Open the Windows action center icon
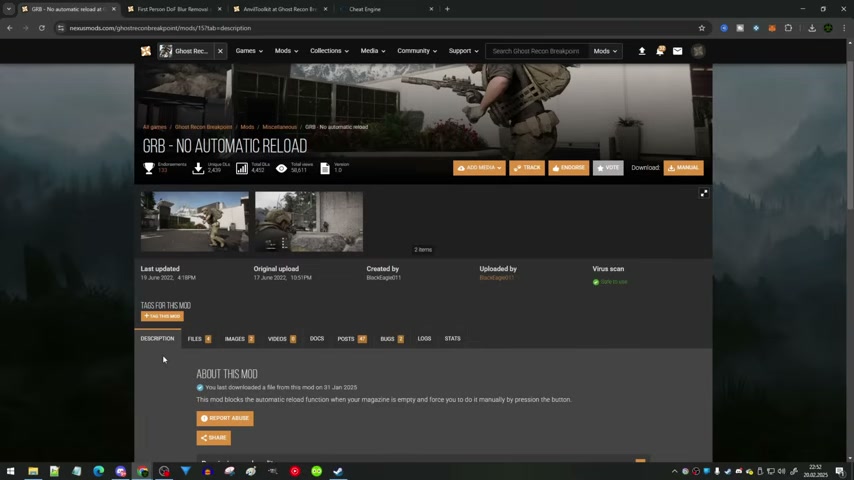Image resolution: width=854 pixels, height=480 pixels. pyautogui.click(x=840, y=471)
